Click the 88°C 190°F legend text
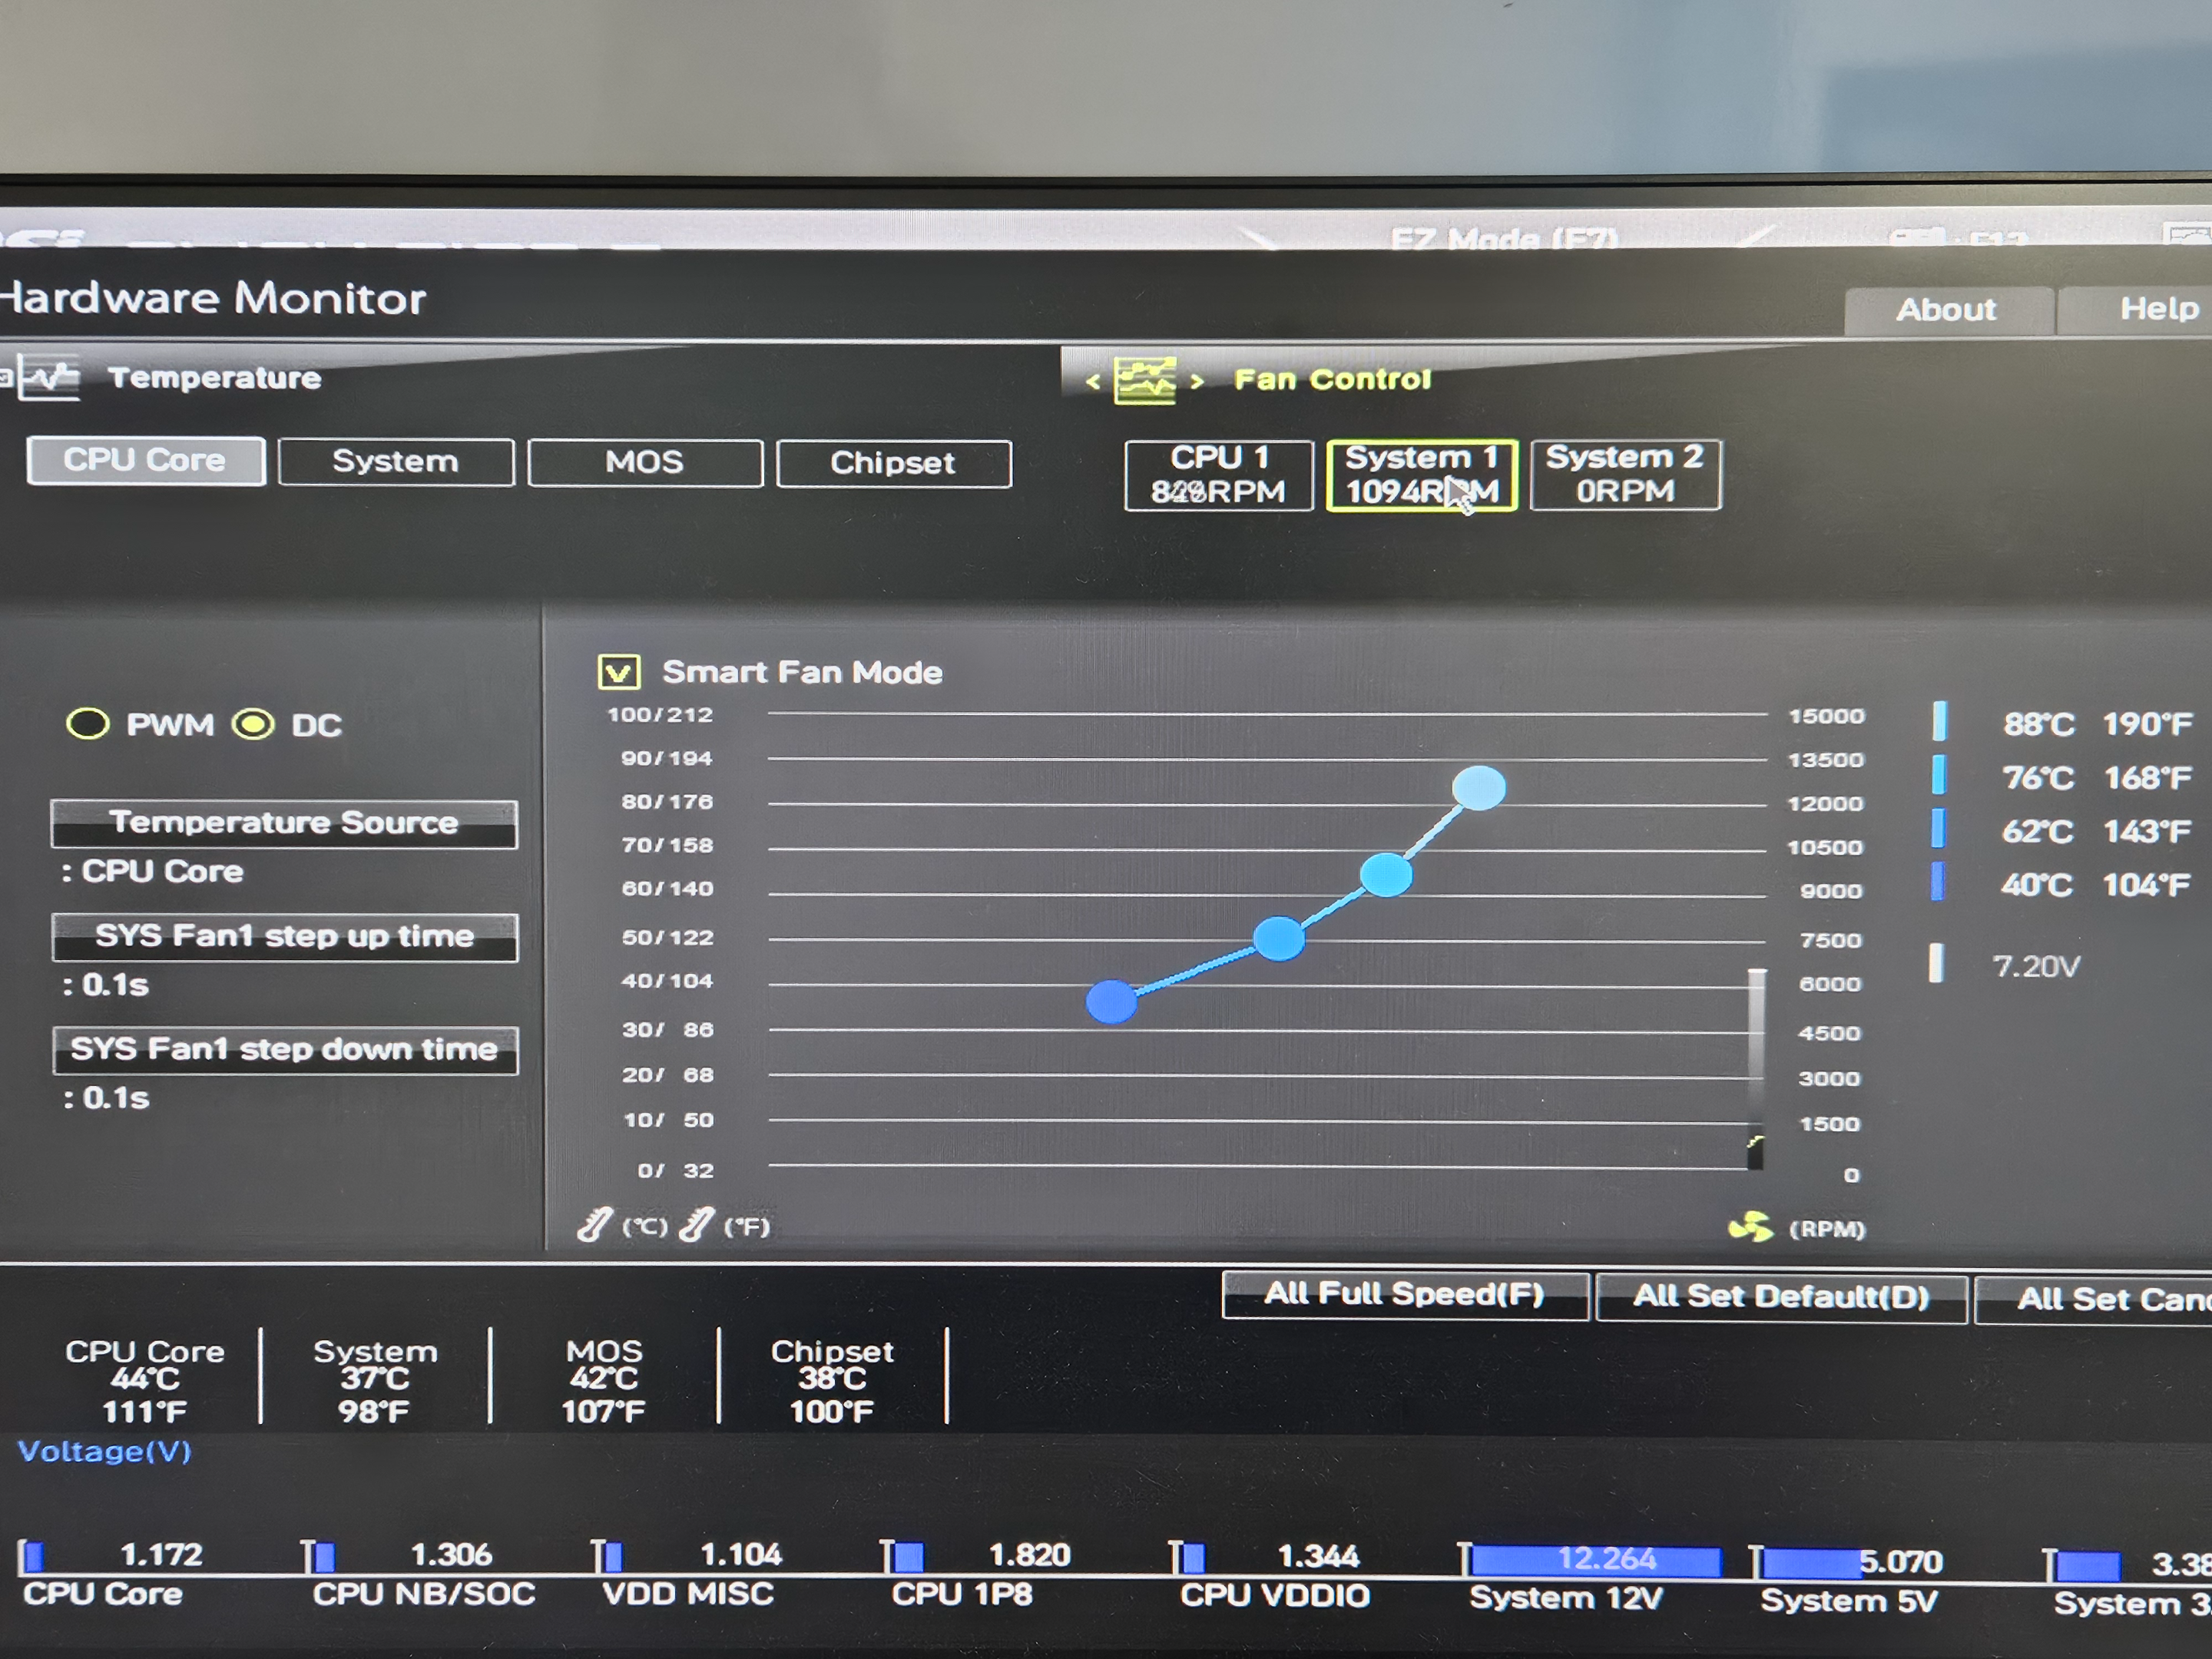Viewport: 2212px width, 1659px height. 2097,723
